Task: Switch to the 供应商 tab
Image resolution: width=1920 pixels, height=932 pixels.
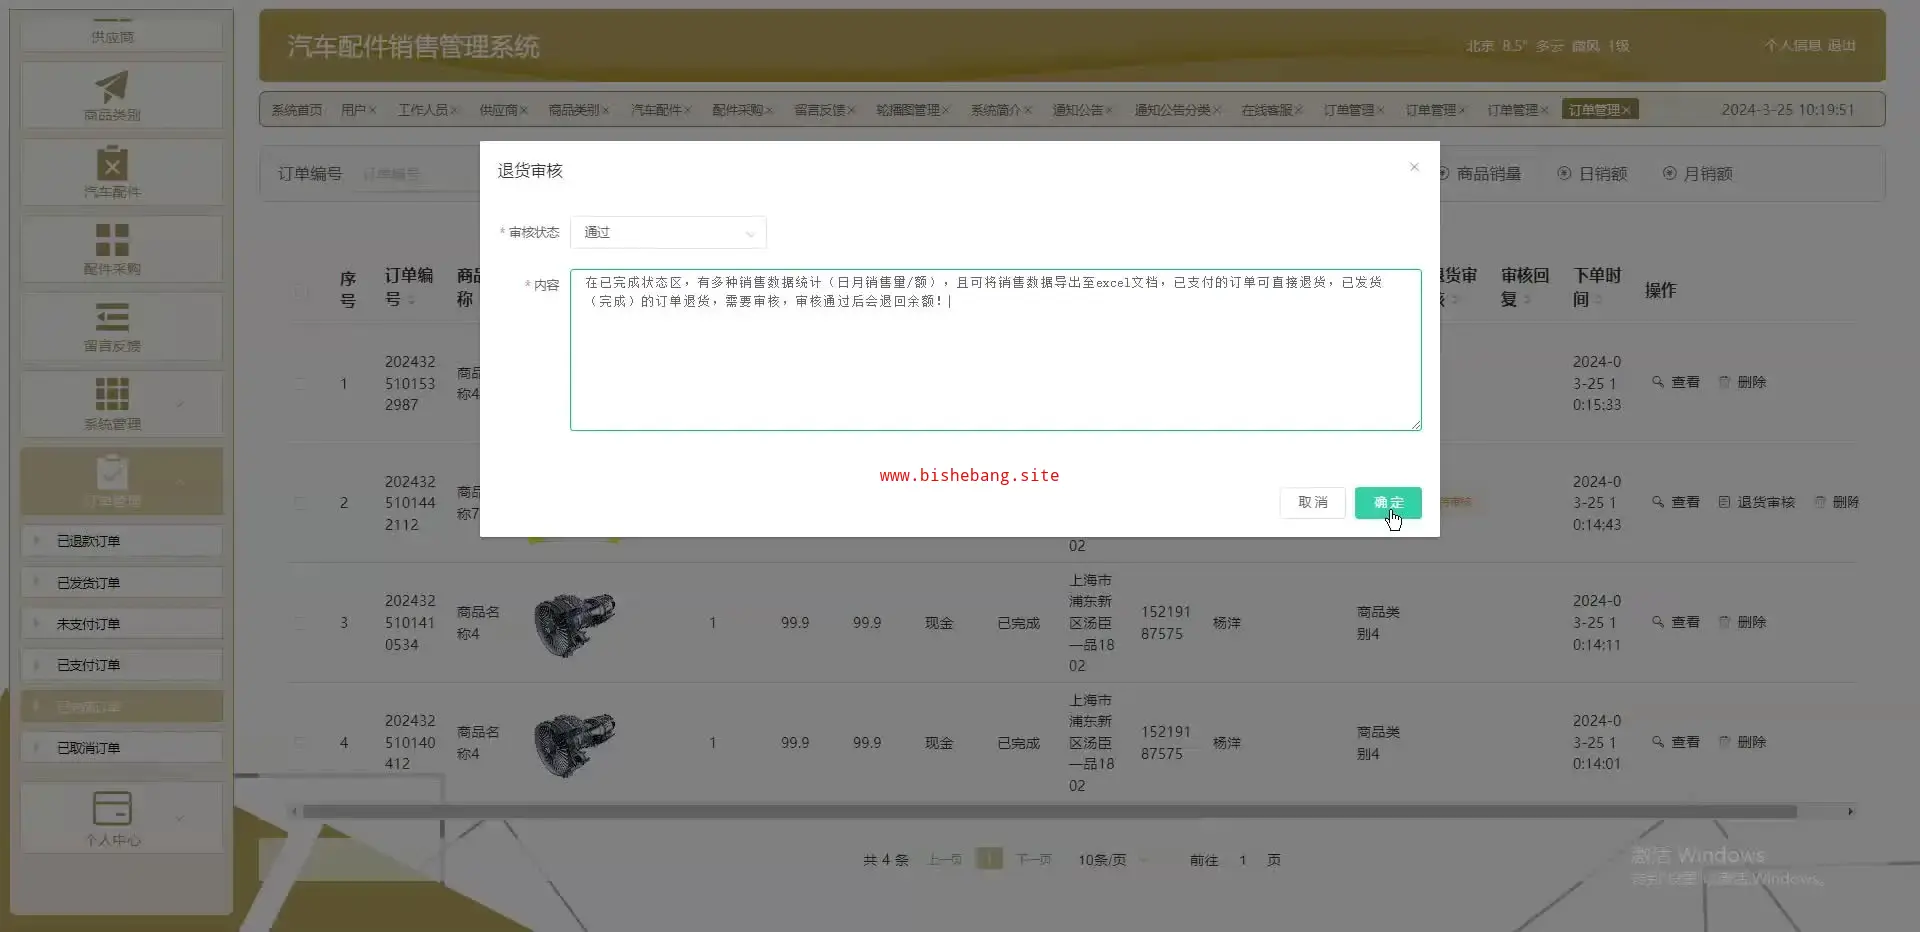Action: tap(498, 110)
